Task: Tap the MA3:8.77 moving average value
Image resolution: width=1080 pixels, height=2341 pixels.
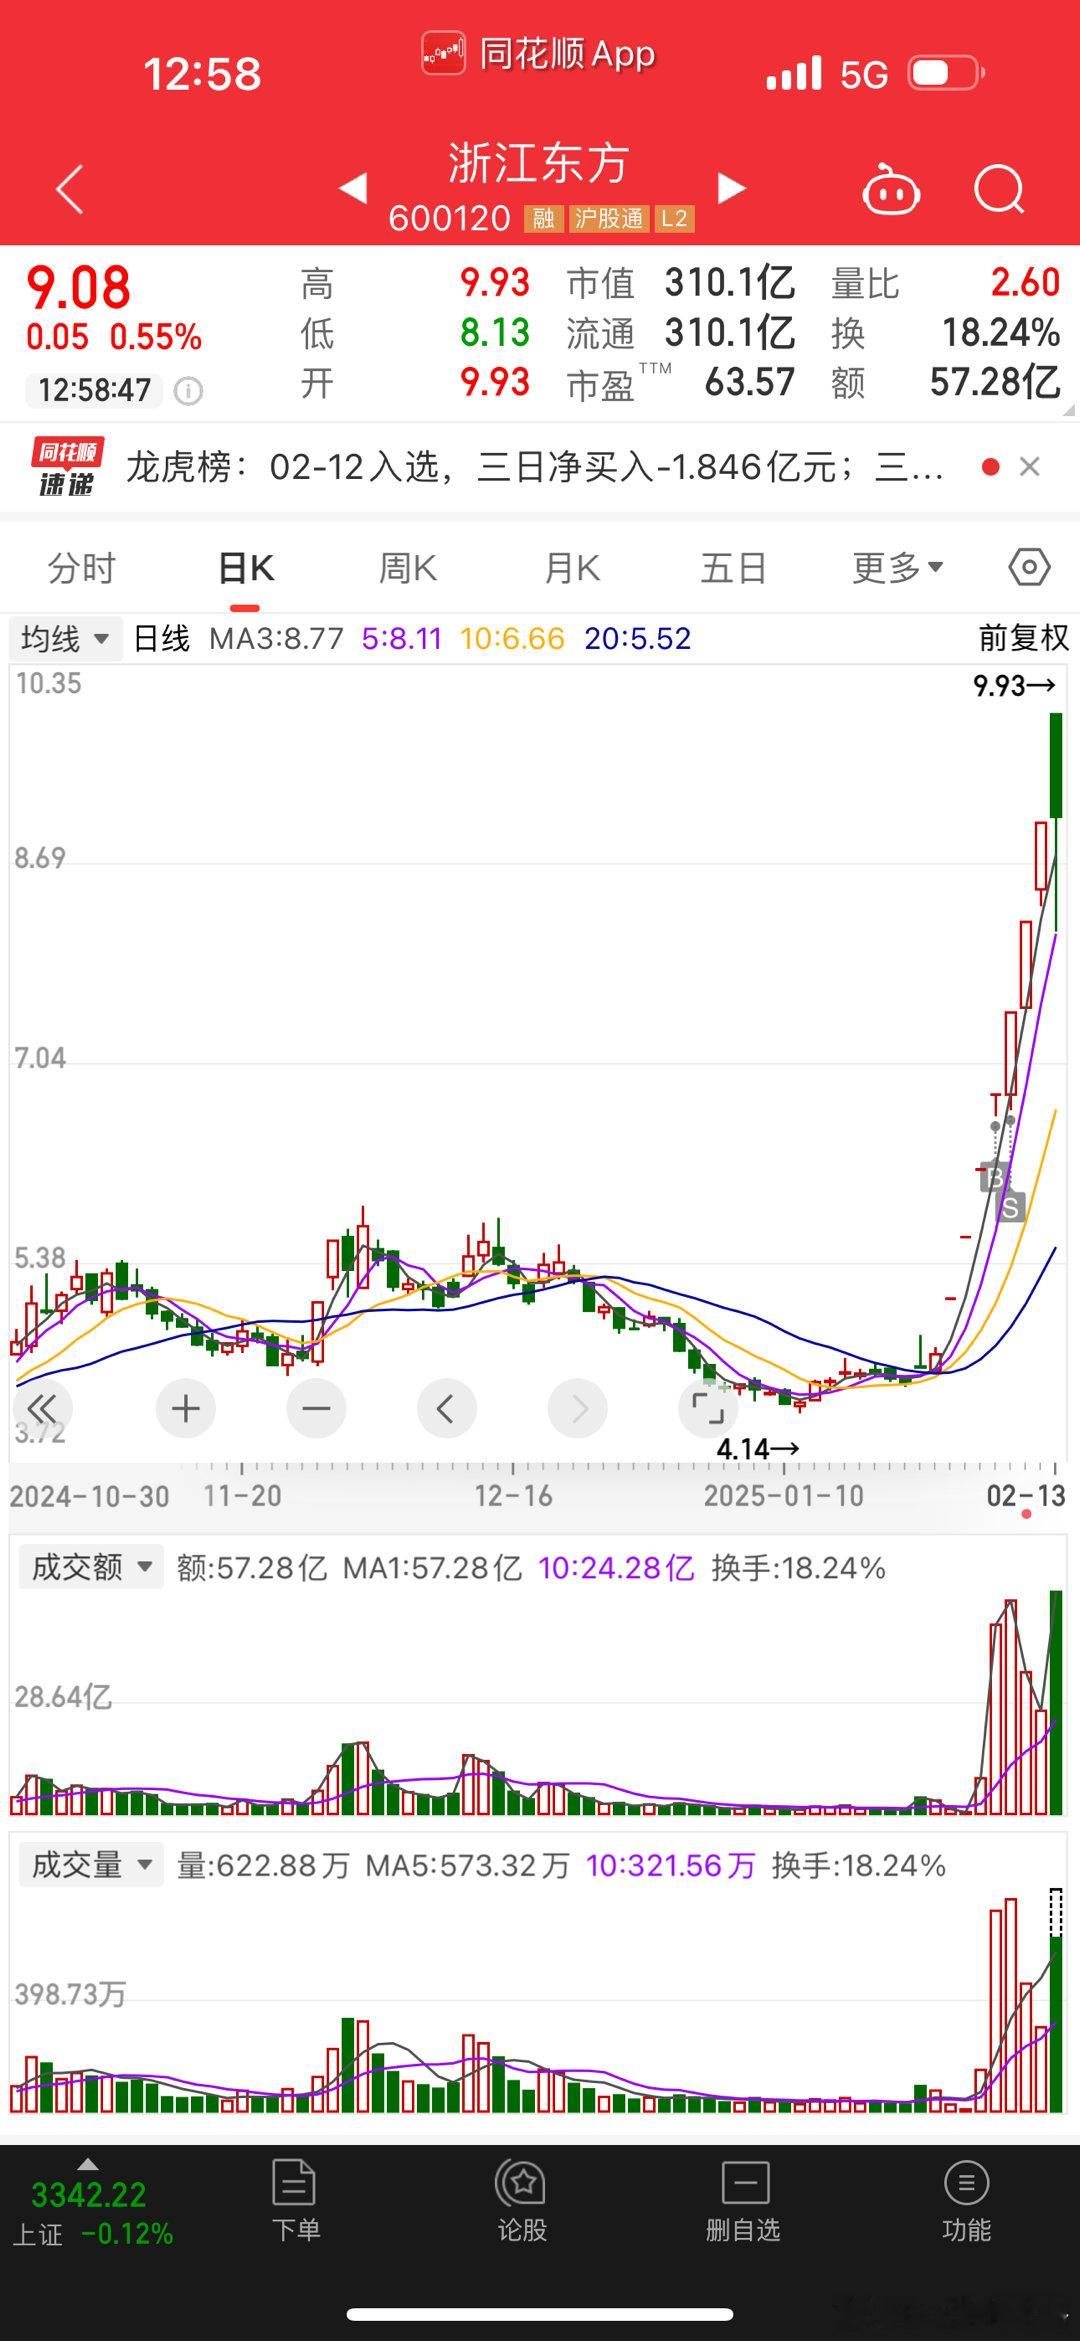Action: coord(276,638)
